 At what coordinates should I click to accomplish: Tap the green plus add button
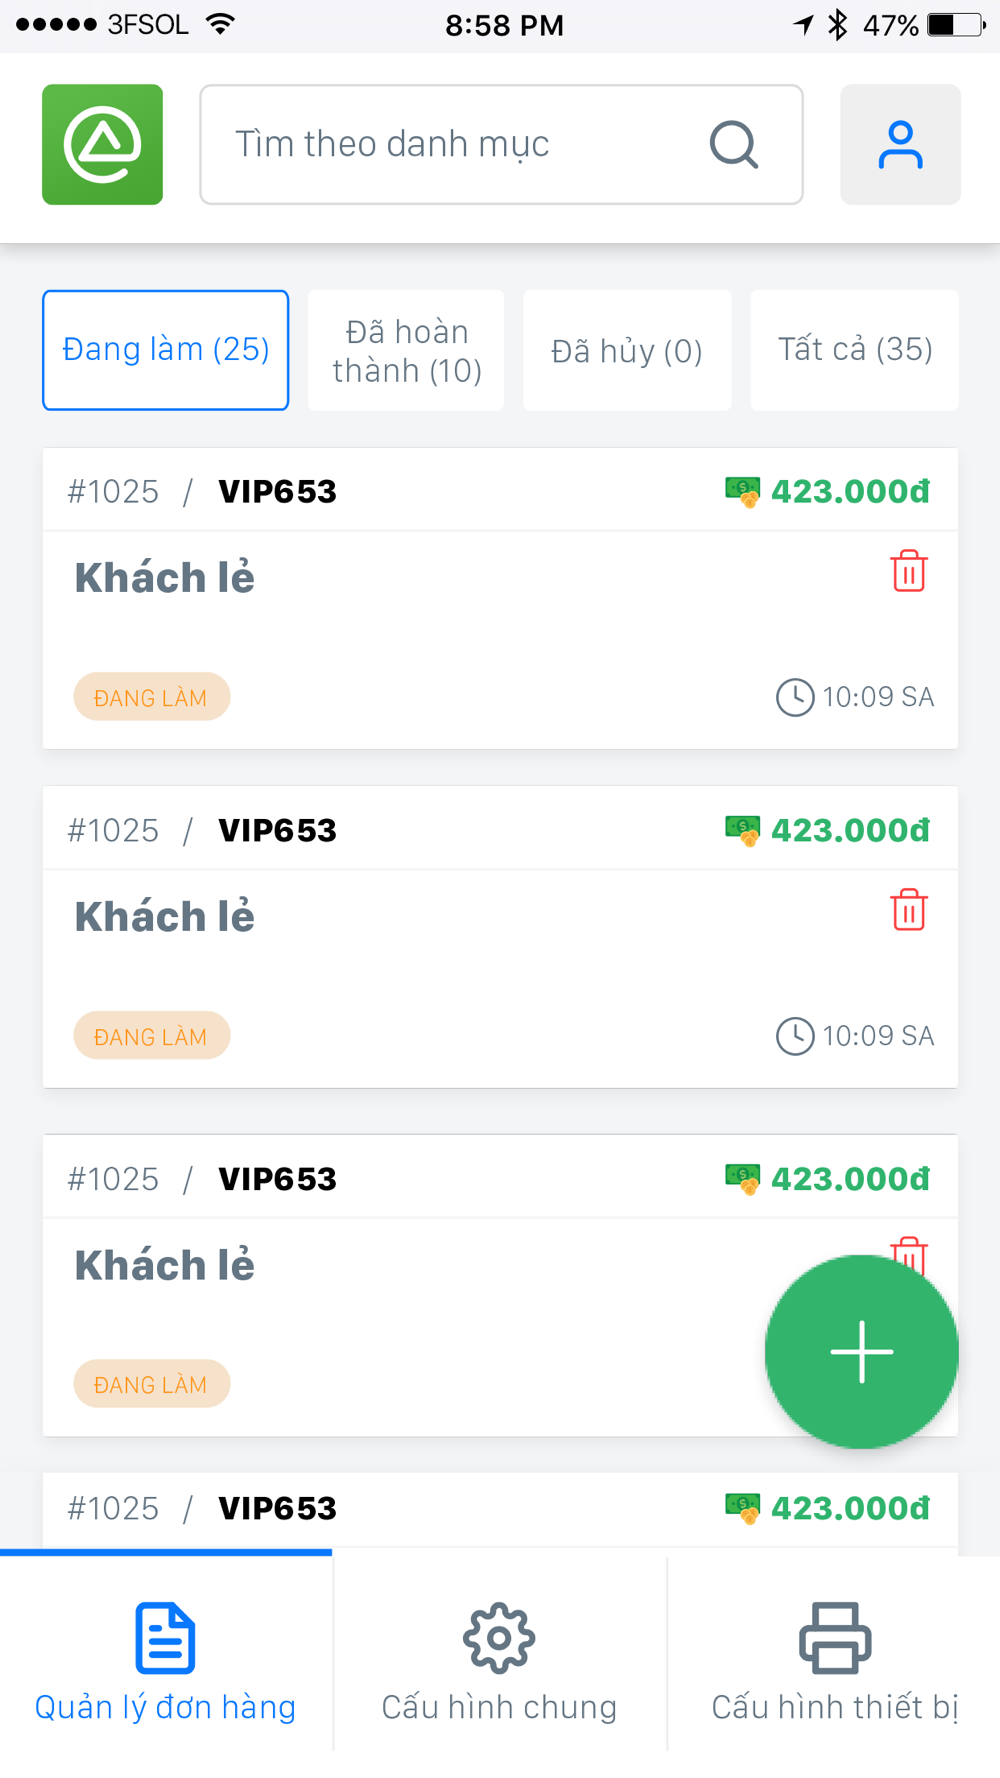tap(861, 1351)
